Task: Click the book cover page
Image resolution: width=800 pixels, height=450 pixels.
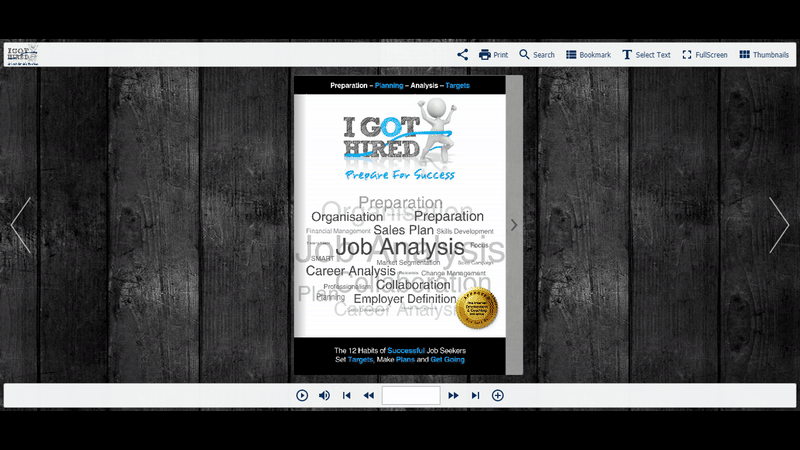Action: (x=400, y=225)
